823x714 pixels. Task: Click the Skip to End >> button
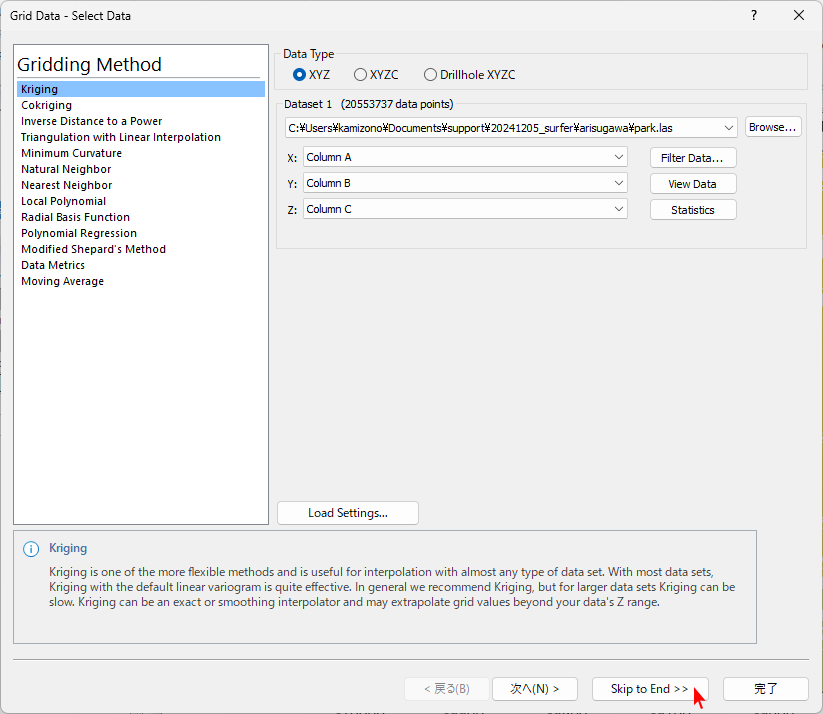649,689
